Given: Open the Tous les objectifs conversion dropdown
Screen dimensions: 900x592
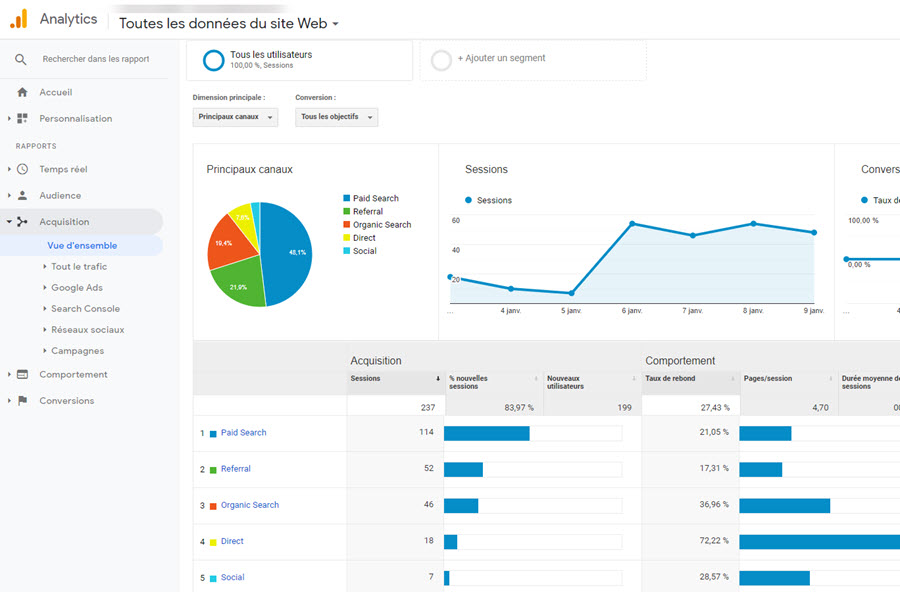Looking at the screenshot, I should (x=336, y=117).
